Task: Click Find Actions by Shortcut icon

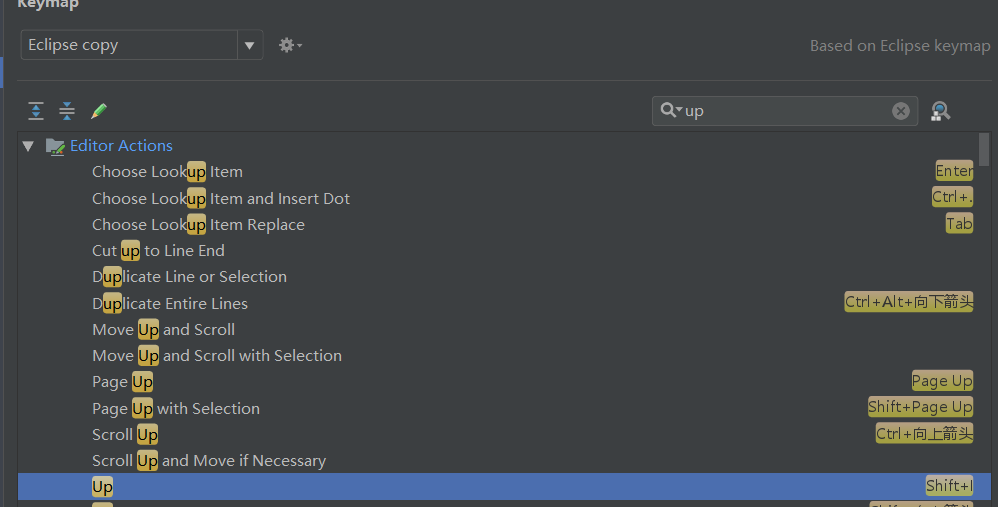Action: (x=940, y=111)
